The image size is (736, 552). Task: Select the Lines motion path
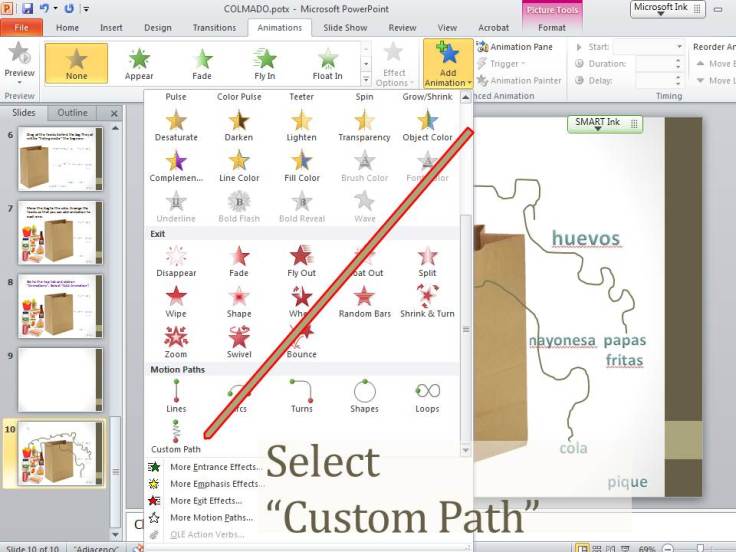[x=176, y=397]
